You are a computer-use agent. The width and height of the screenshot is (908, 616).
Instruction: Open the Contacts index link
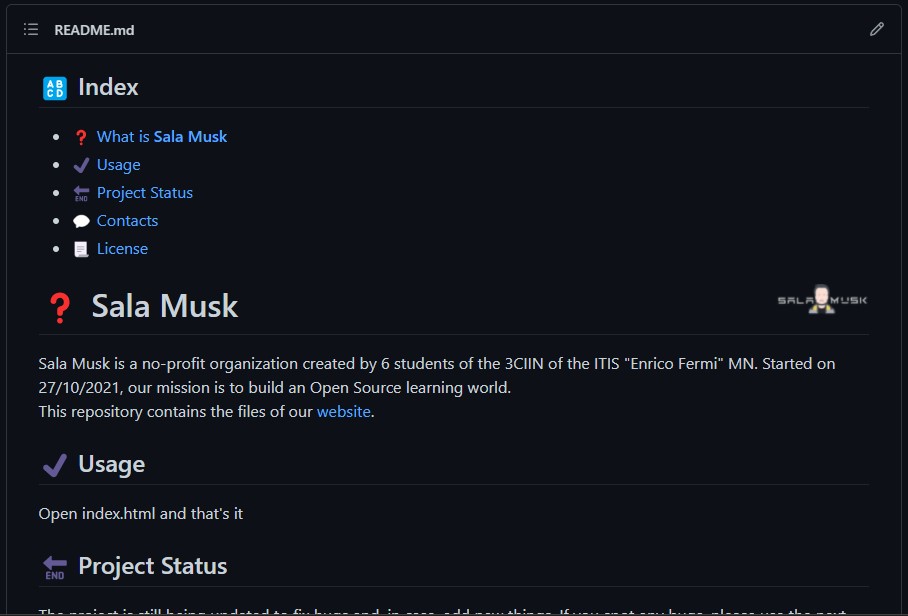[x=127, y=221]
